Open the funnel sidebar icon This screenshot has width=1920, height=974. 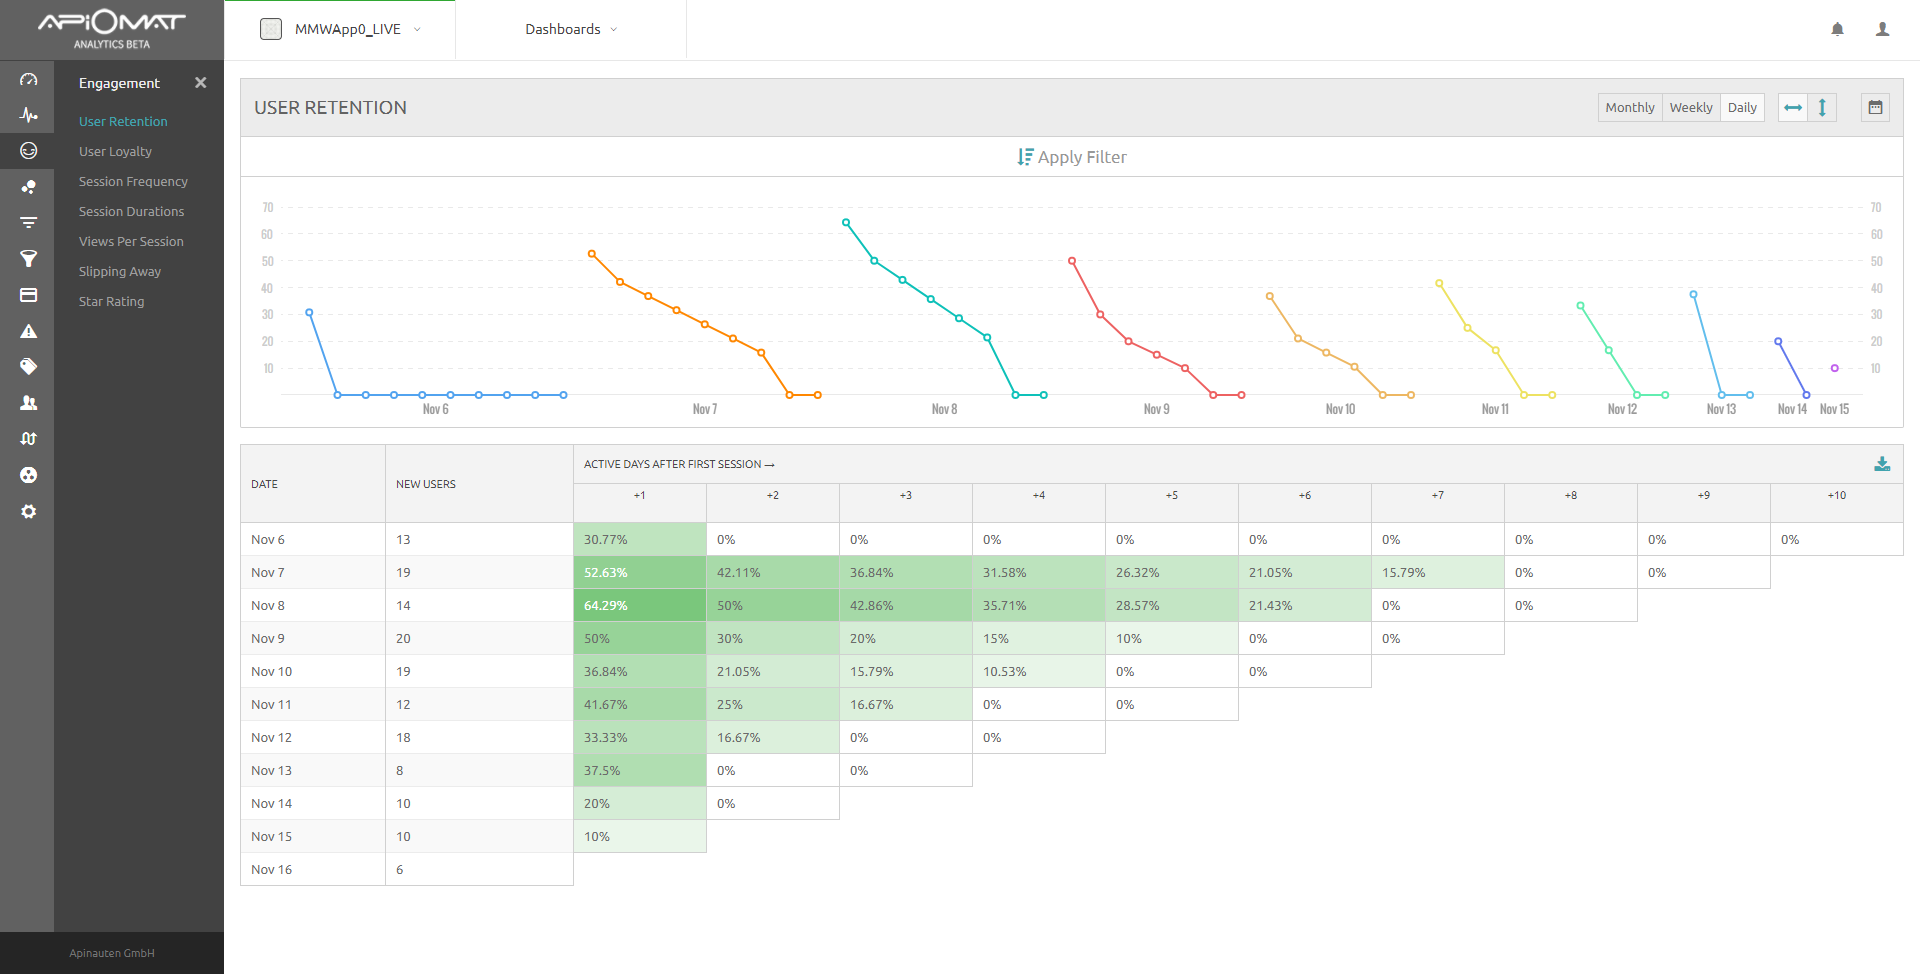click(x=28, y=259)
